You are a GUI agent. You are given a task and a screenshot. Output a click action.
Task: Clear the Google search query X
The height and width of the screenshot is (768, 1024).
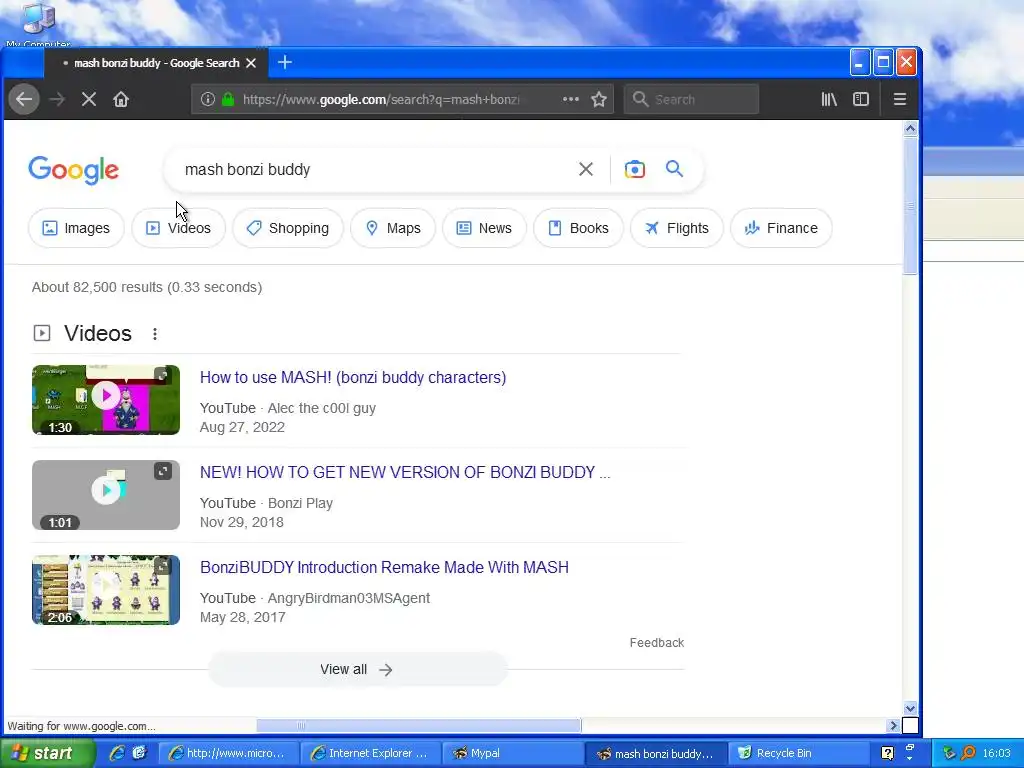pyautogui.click(x=586, y=169)
